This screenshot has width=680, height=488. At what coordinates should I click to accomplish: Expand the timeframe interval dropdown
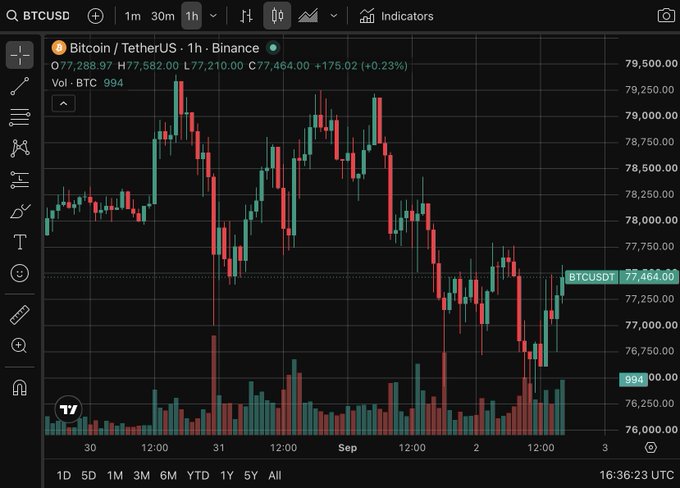213,16
